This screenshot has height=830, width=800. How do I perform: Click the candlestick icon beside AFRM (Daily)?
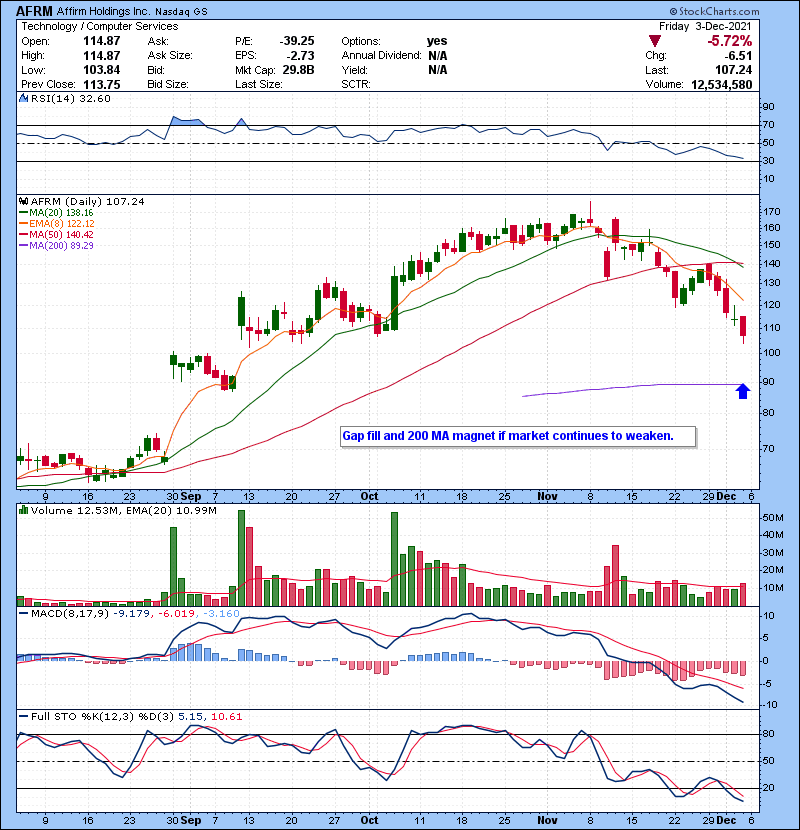click(23, 202)
